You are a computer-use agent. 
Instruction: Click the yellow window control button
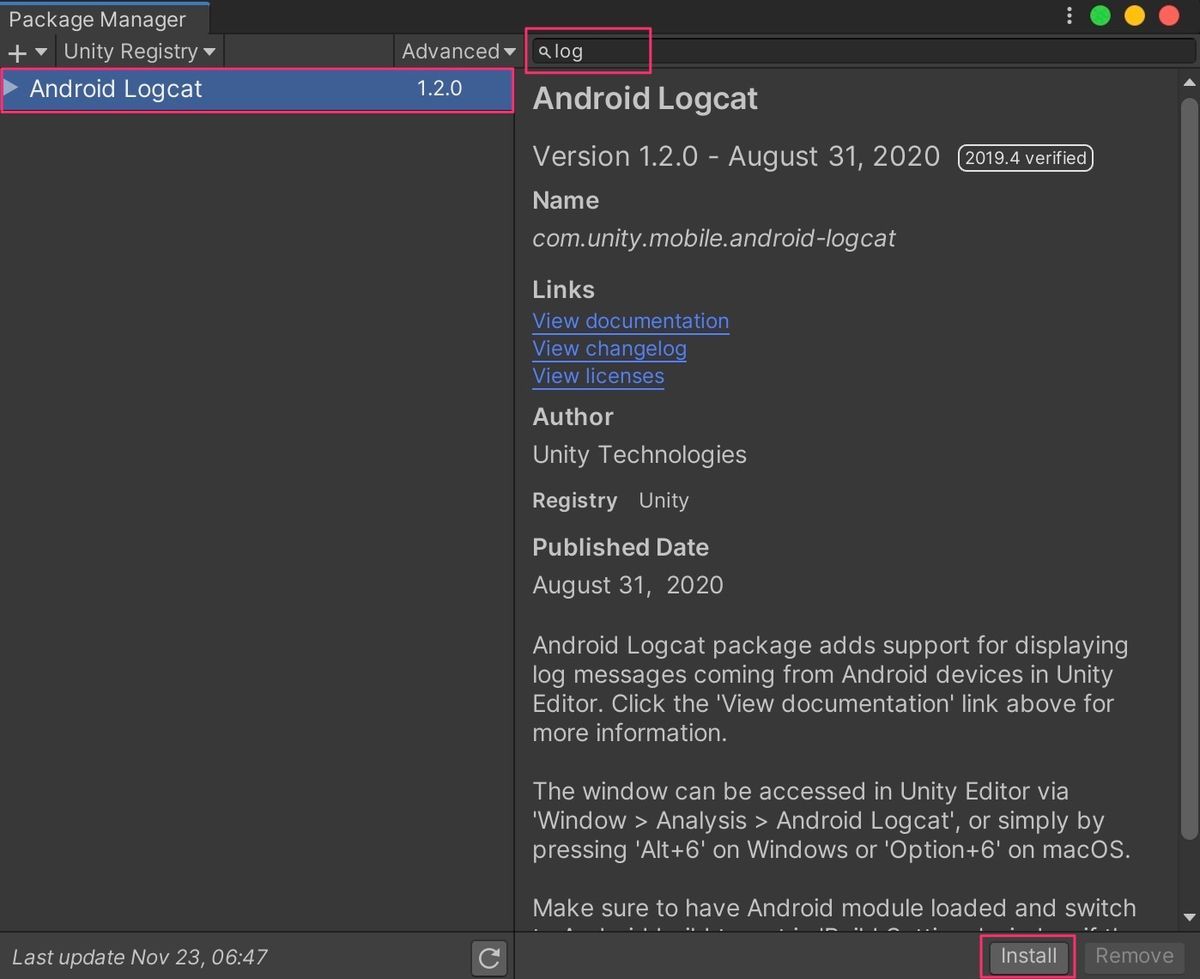click(1134, 16)
